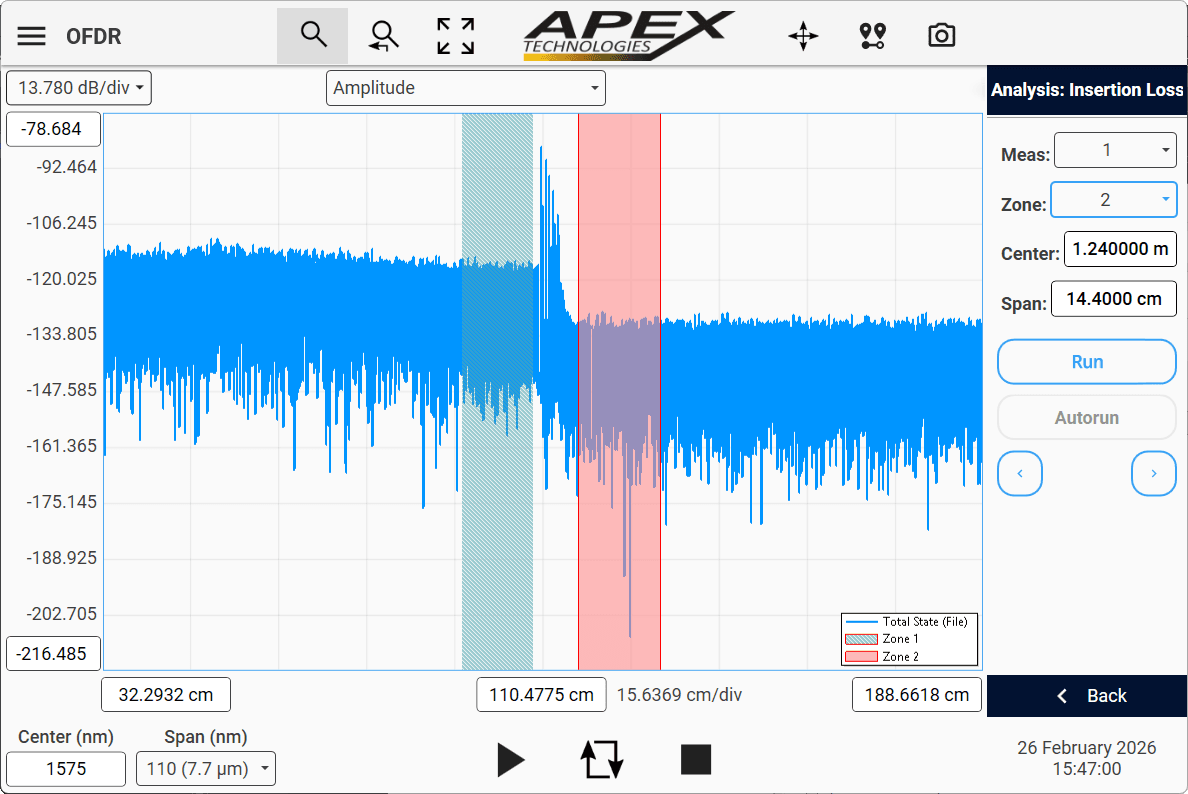1188x794 pixels.
Task: Open the 13.780 dB/div scale dropdown
Action: click(79, 88)
